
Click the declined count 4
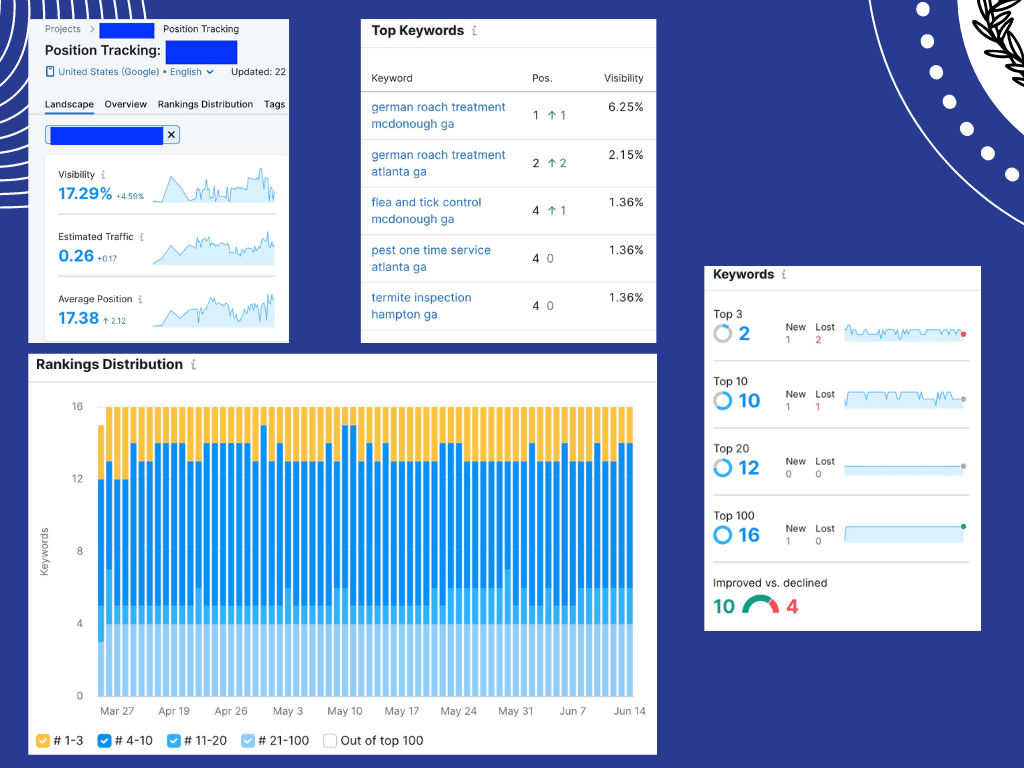tap(792, 606)
